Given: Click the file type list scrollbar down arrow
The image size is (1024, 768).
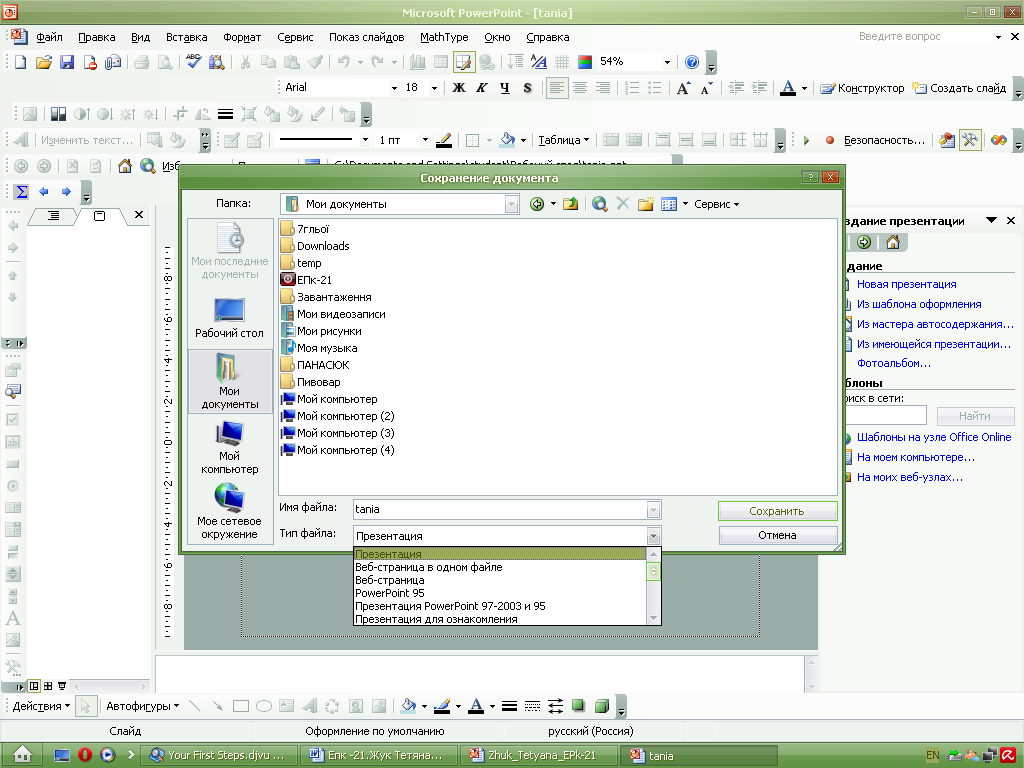Looking at the screenshot, I should click(653, 618).
